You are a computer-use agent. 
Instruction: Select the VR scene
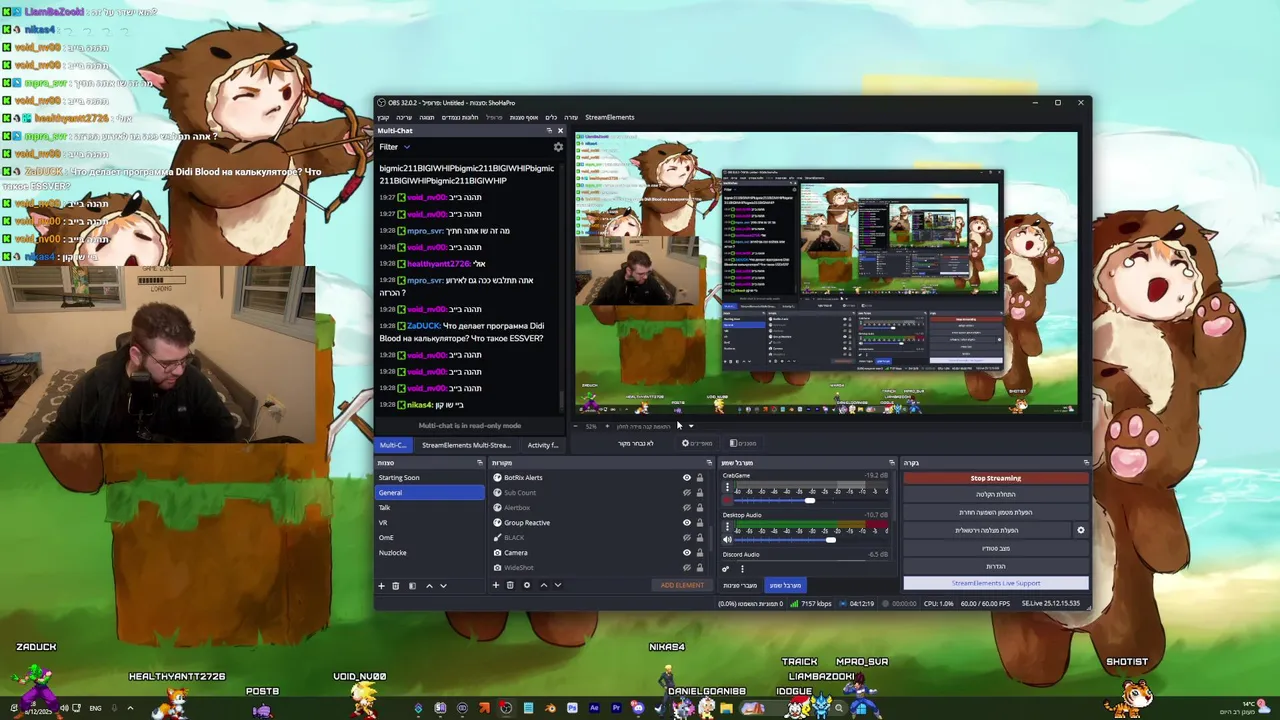click(x=430, y=523)
